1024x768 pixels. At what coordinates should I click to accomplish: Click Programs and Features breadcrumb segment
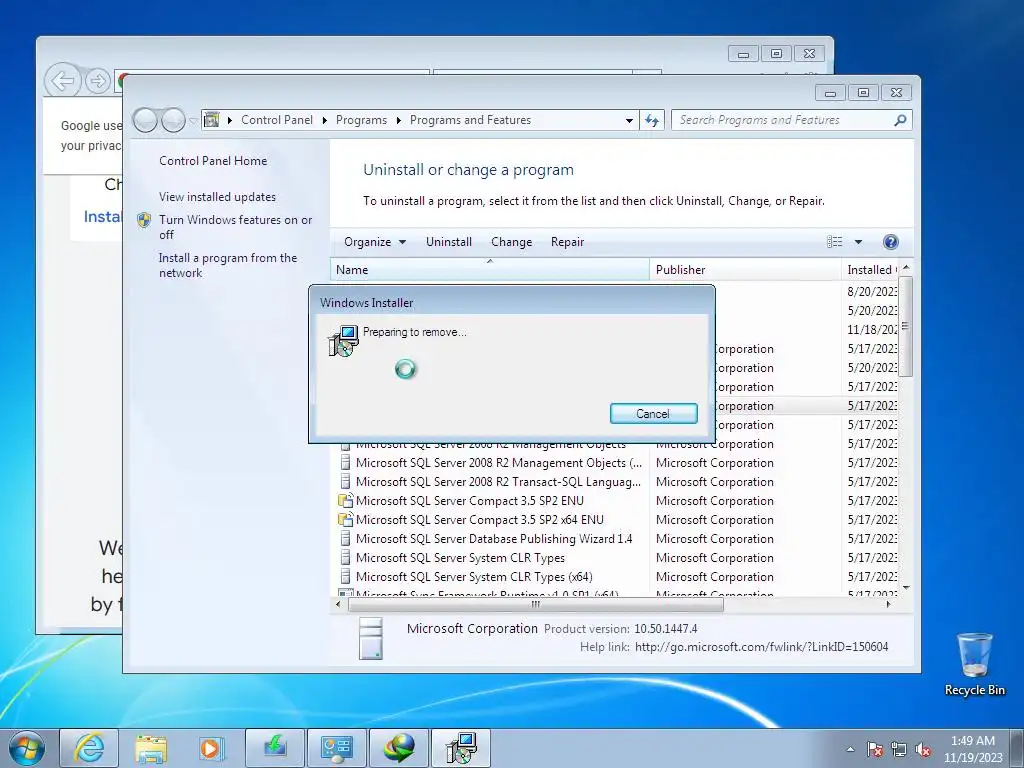pyautogui.click(x=470, y=120)
